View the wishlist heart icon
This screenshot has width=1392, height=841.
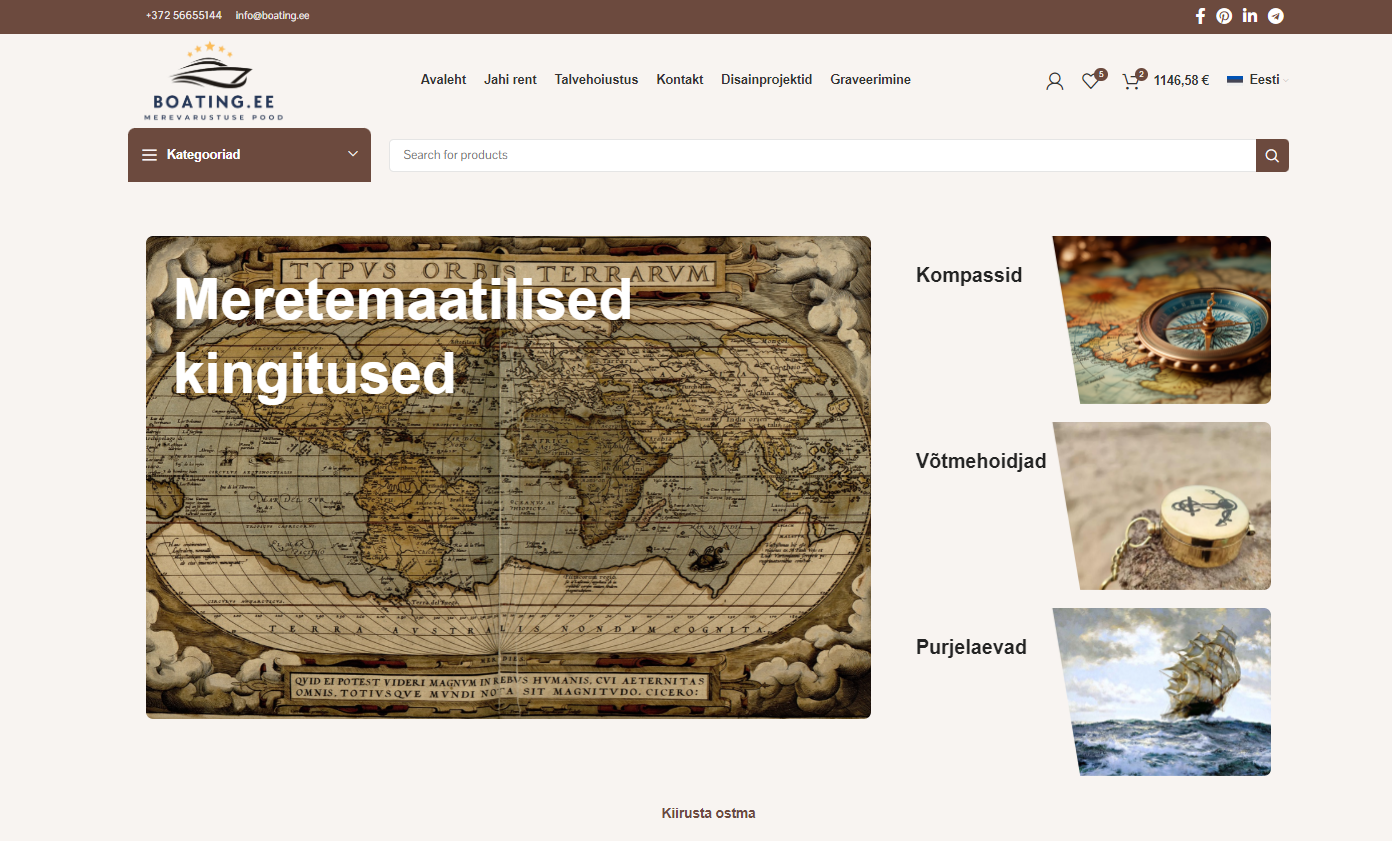point(1091,81)
